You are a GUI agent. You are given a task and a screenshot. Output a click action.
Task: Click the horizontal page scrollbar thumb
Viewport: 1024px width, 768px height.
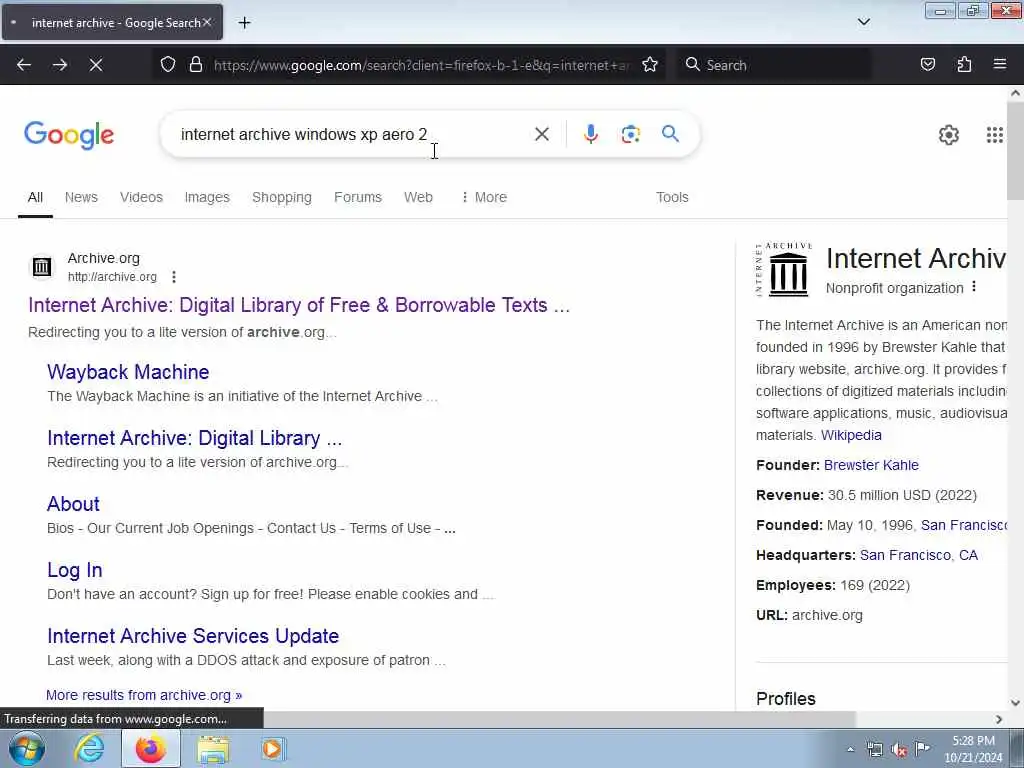tap(559, 719)
